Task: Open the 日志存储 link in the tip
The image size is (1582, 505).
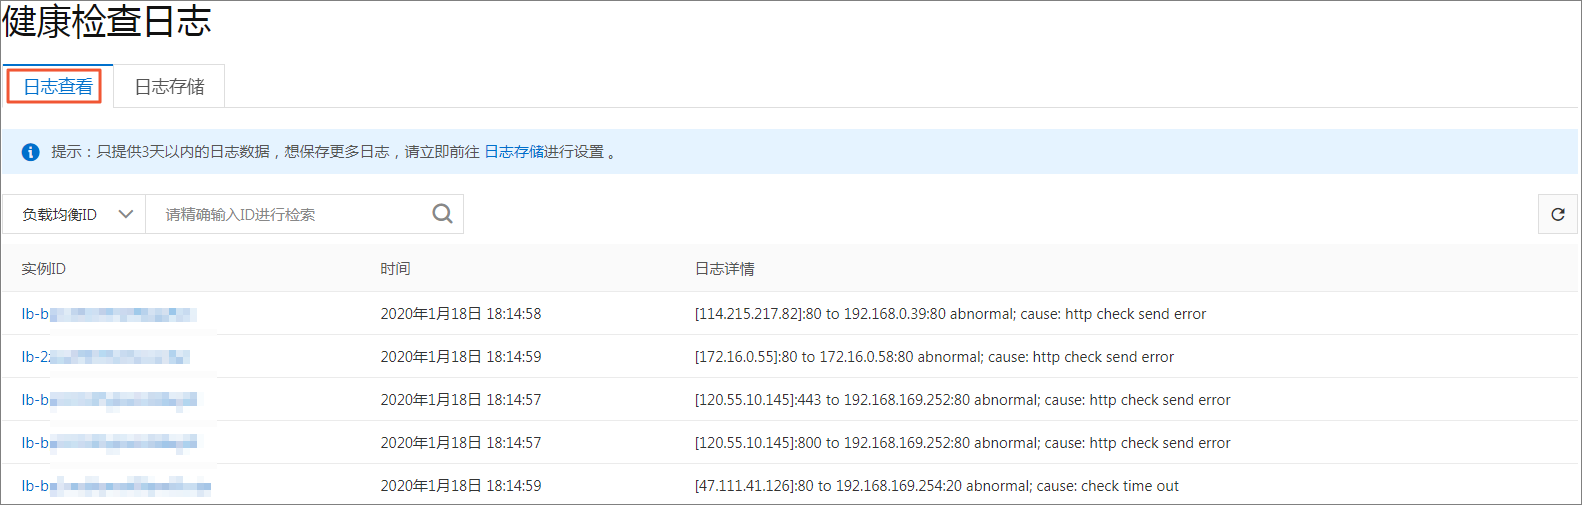Action: pos(514,152)
